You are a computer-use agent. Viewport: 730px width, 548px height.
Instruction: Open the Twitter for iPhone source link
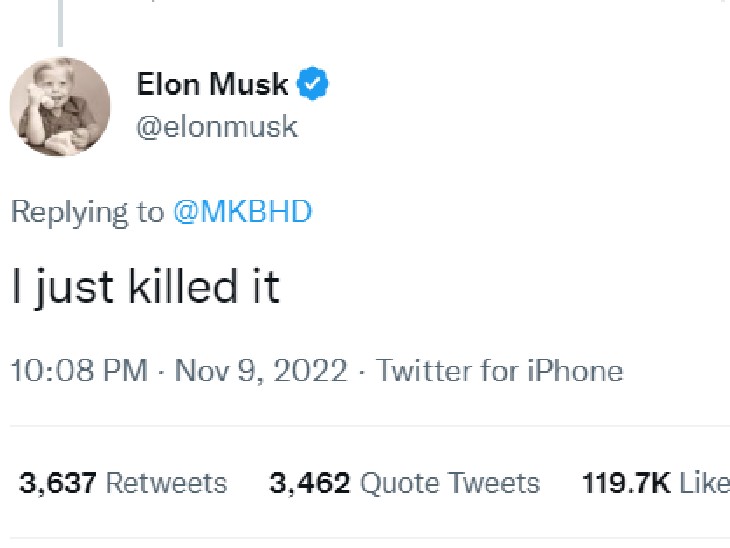pos(499,371)
